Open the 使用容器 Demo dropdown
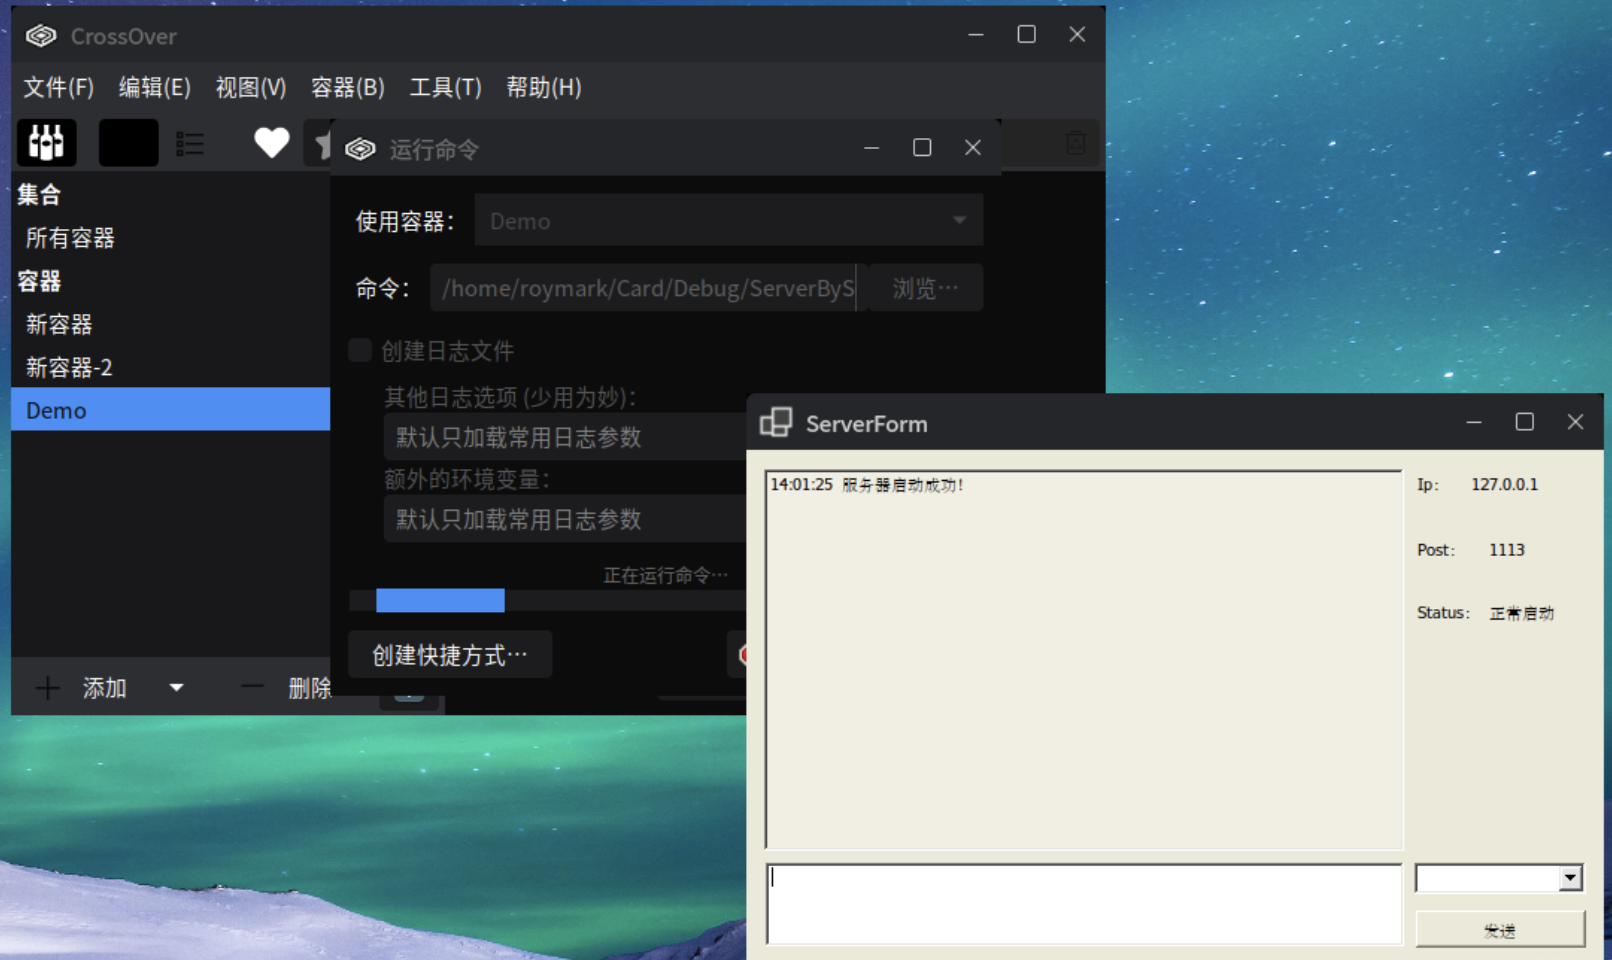The width and height of the screenshot is (1612, 960). pyautogui.click(x=728, y=221)
